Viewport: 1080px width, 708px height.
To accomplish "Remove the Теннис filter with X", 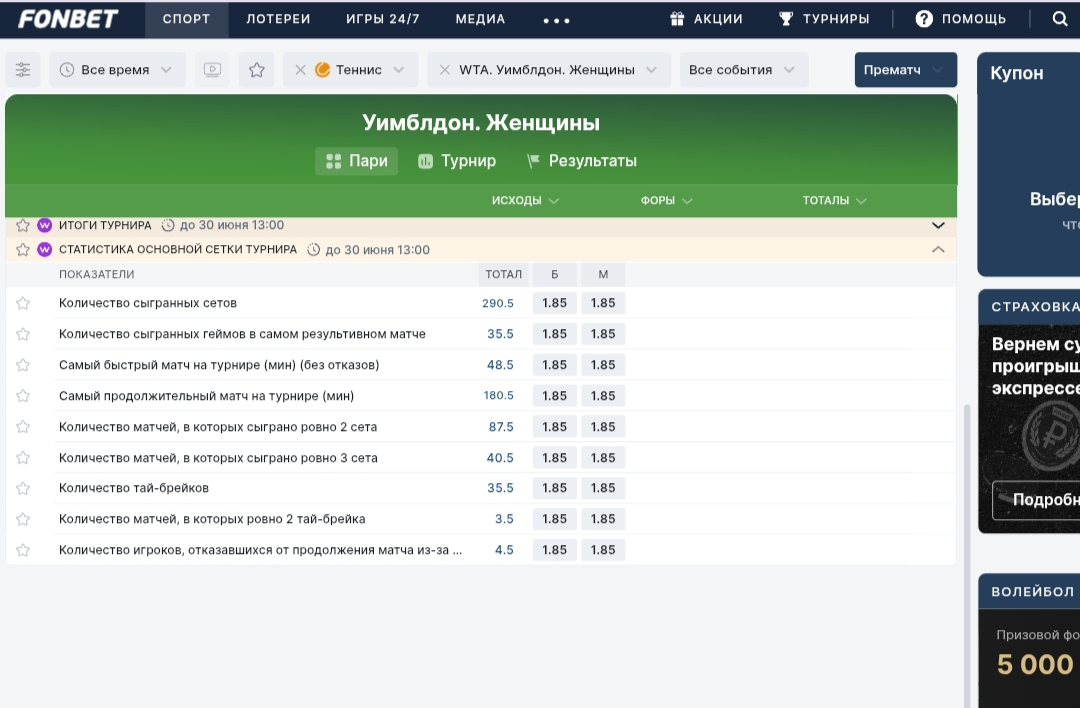I will [x=300, y=70].
